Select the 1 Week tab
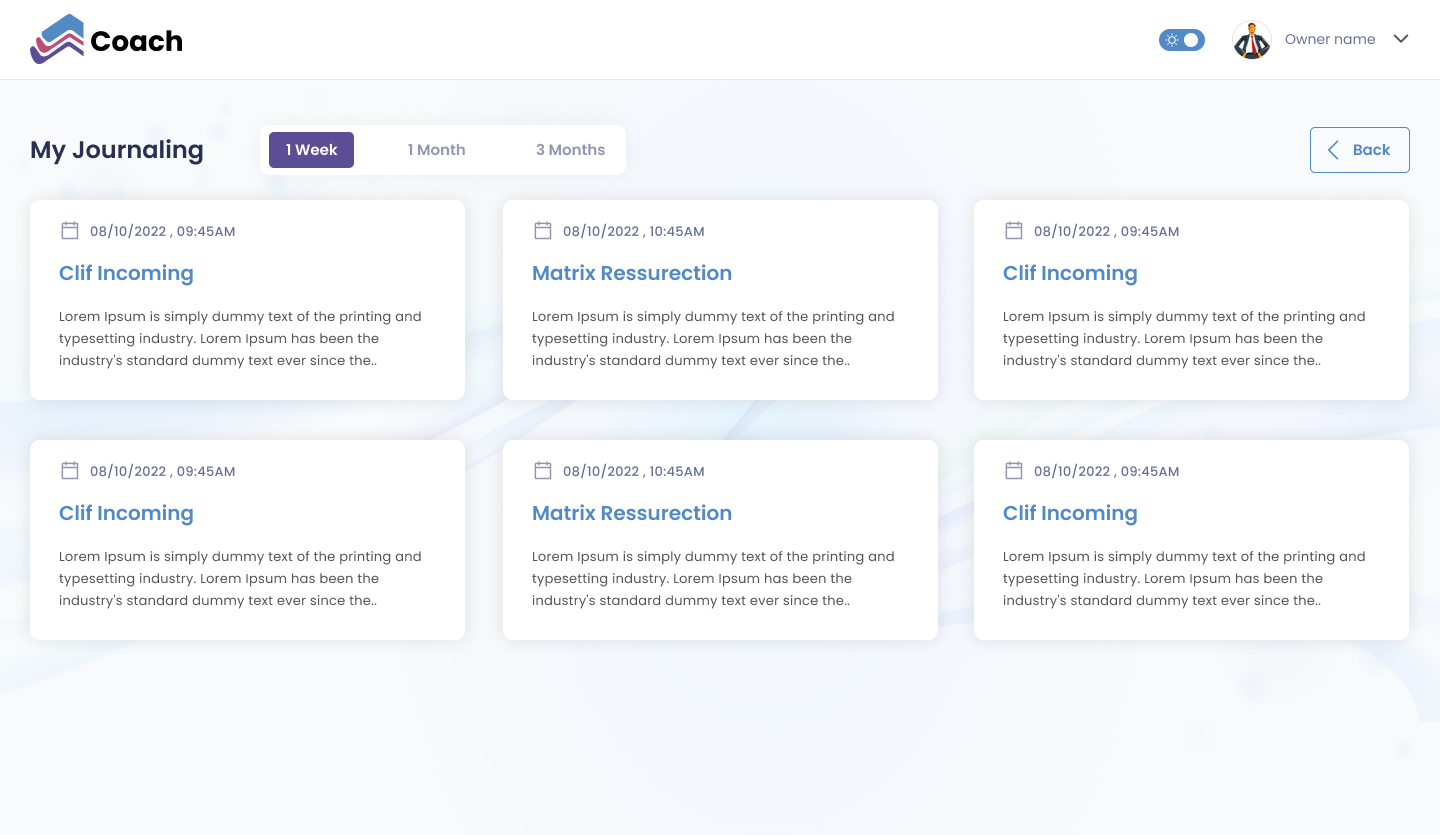 pyautogui.click(x=311, y=150)
